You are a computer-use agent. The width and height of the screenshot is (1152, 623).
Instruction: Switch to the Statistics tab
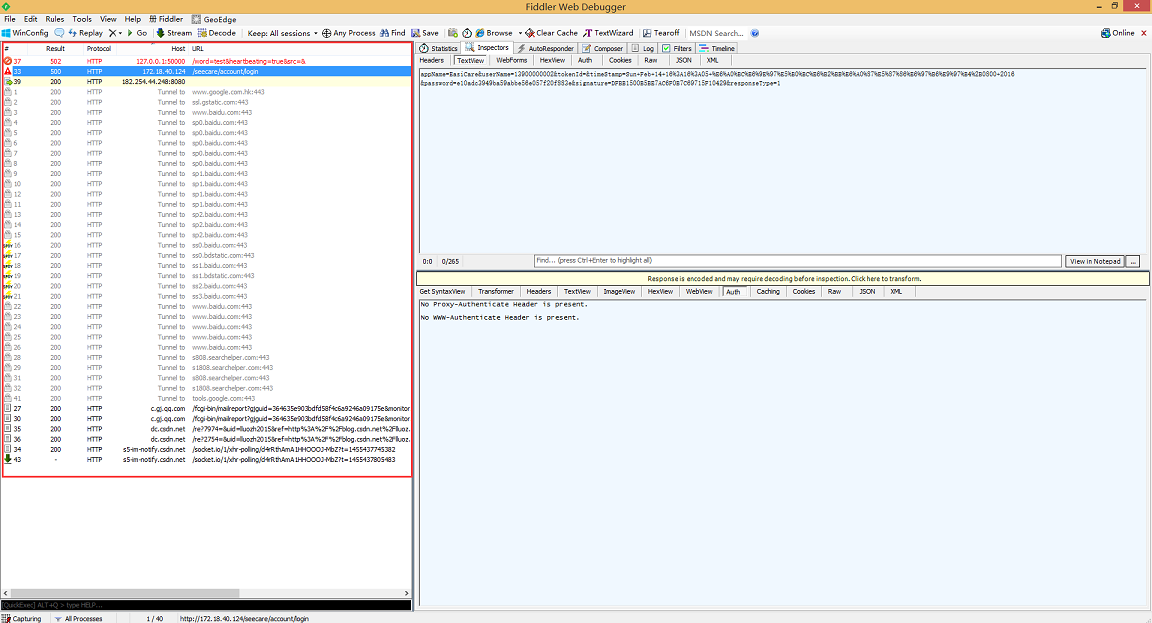[439, 48]
